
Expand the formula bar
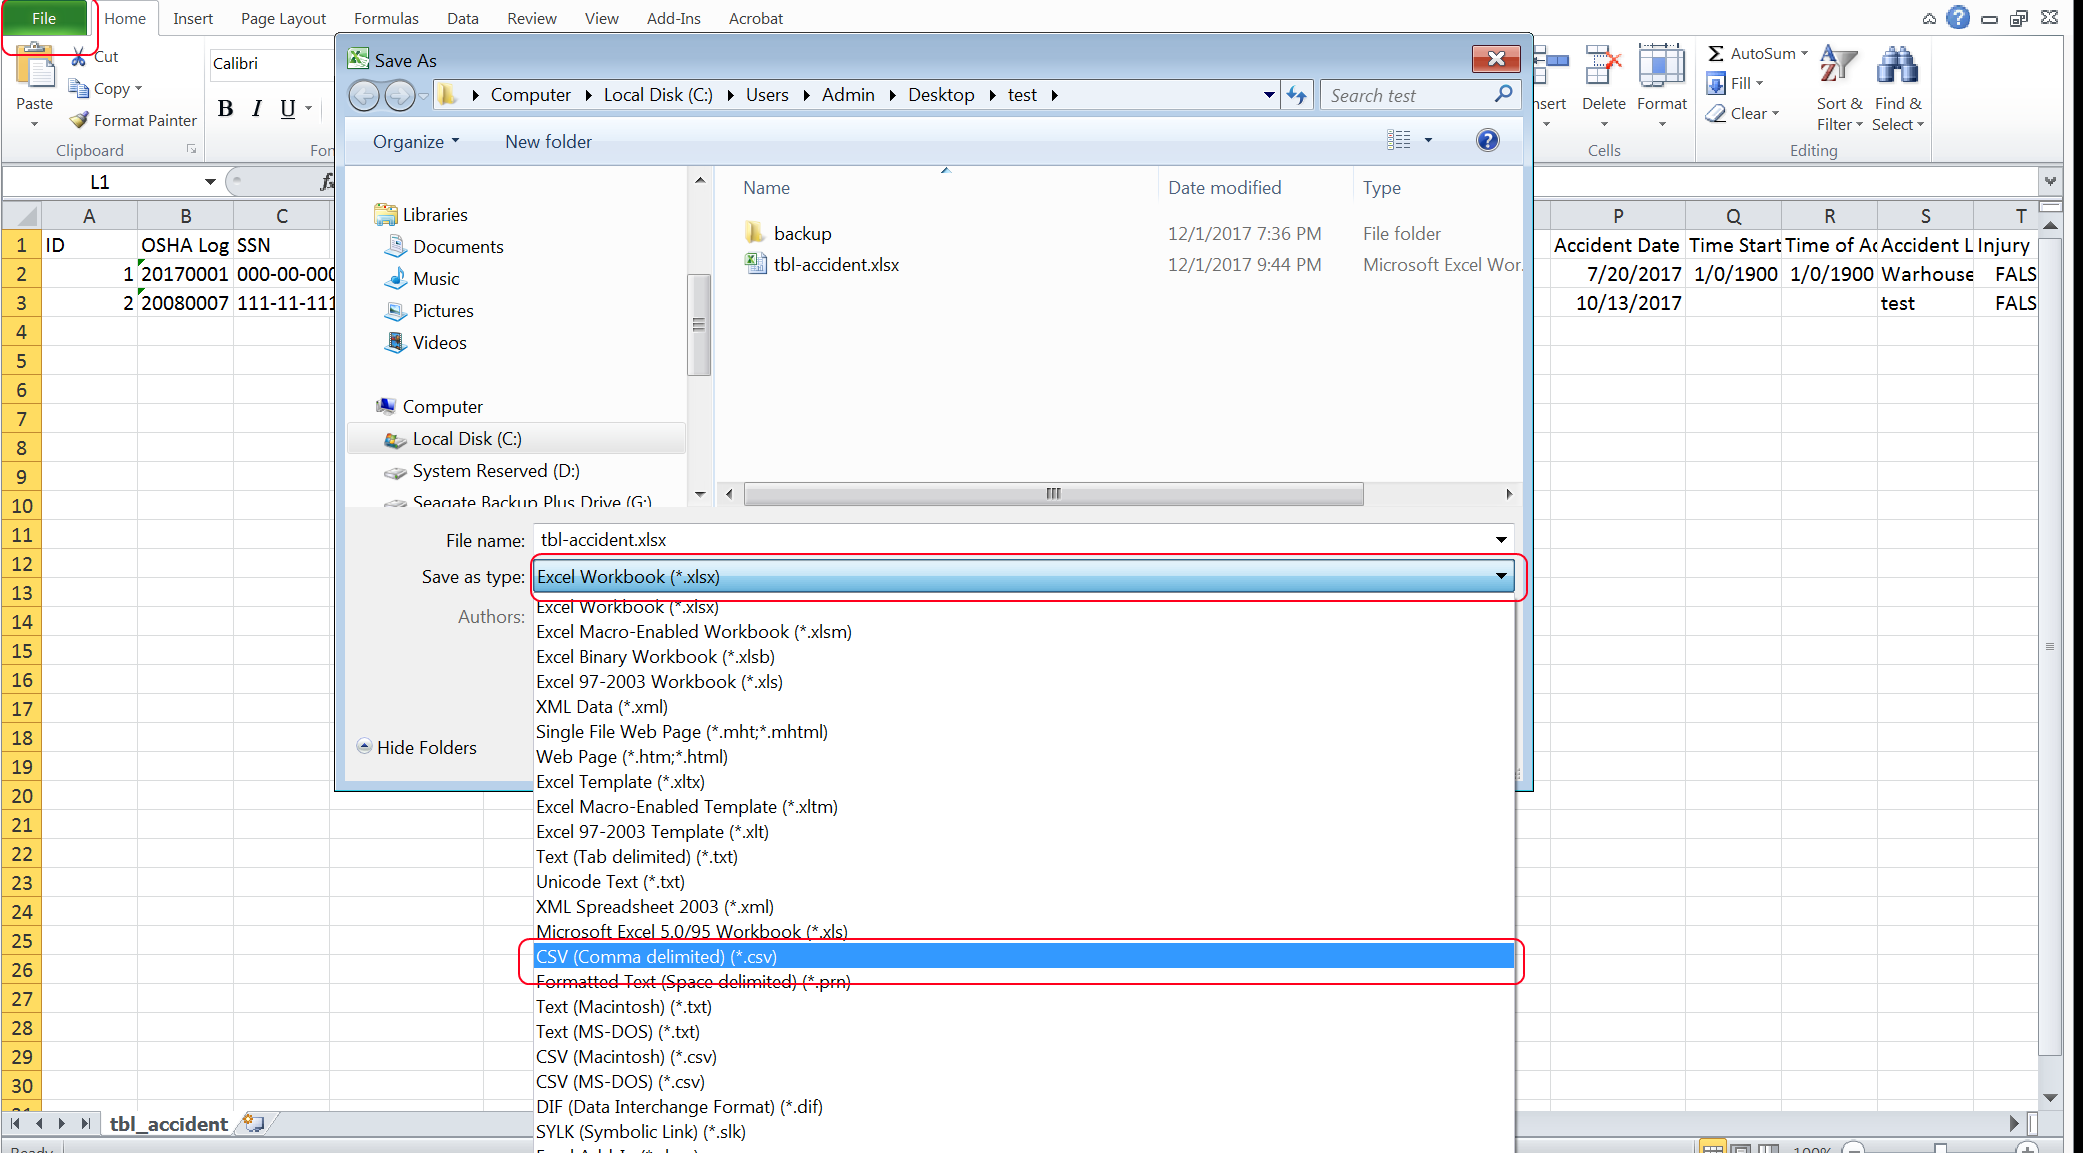coord(2050,181)
